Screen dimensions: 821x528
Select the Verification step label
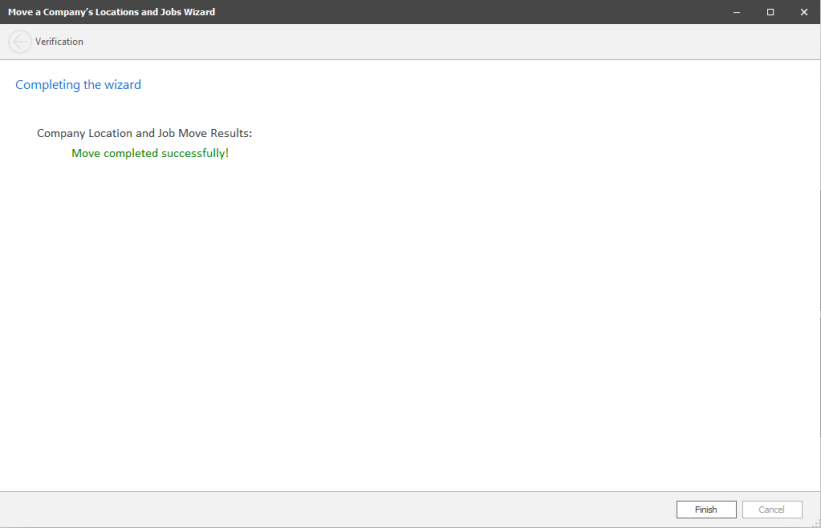[59, 42]
